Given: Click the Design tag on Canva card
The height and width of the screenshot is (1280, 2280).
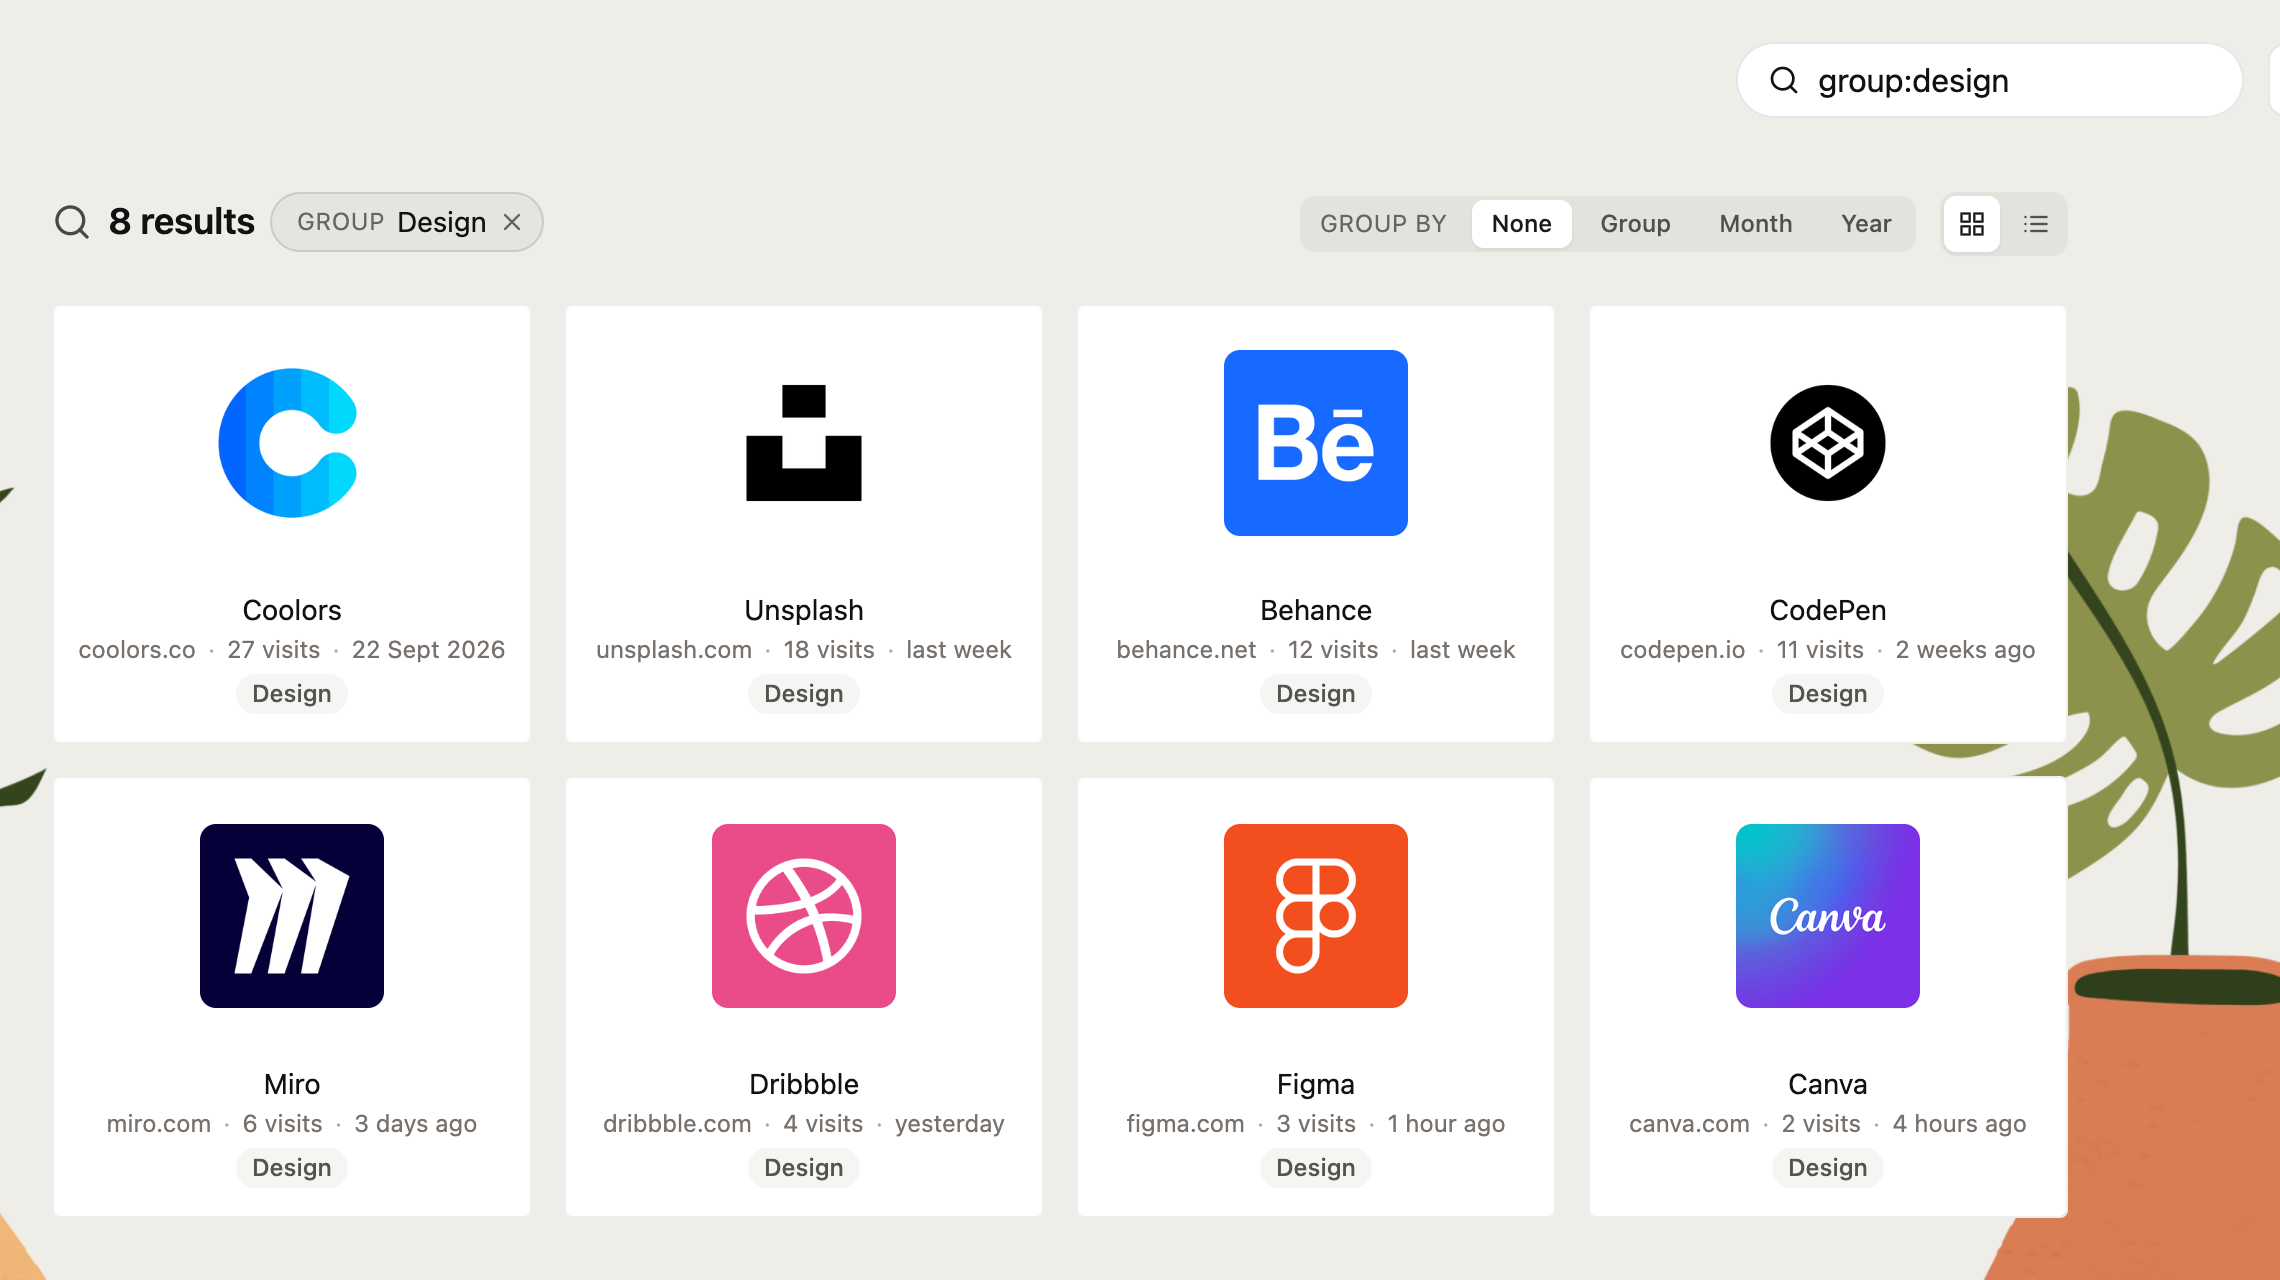Looking at the screenshot, I should pyautogui.click(x=1828, y=1168).
